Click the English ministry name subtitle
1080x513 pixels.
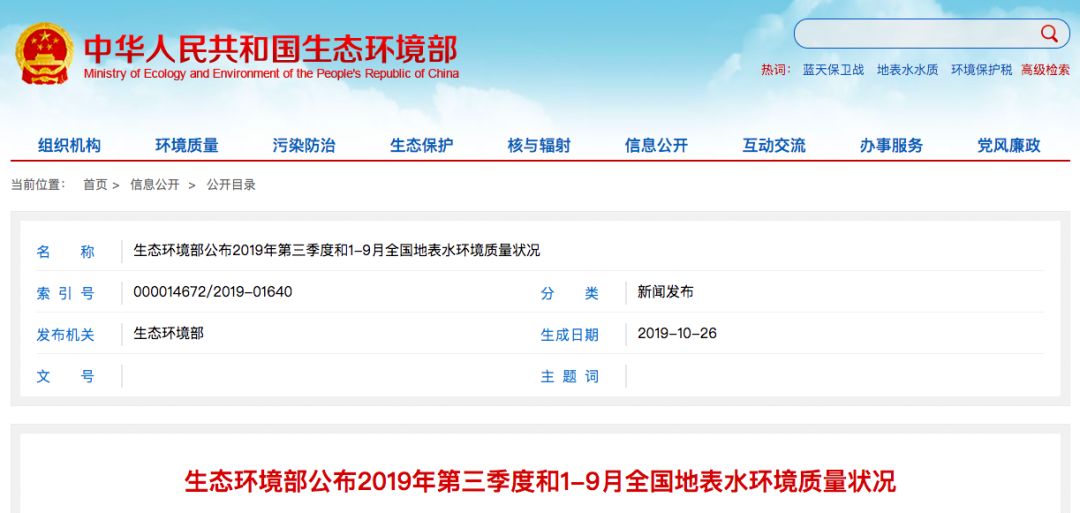[x=271, y=74]
